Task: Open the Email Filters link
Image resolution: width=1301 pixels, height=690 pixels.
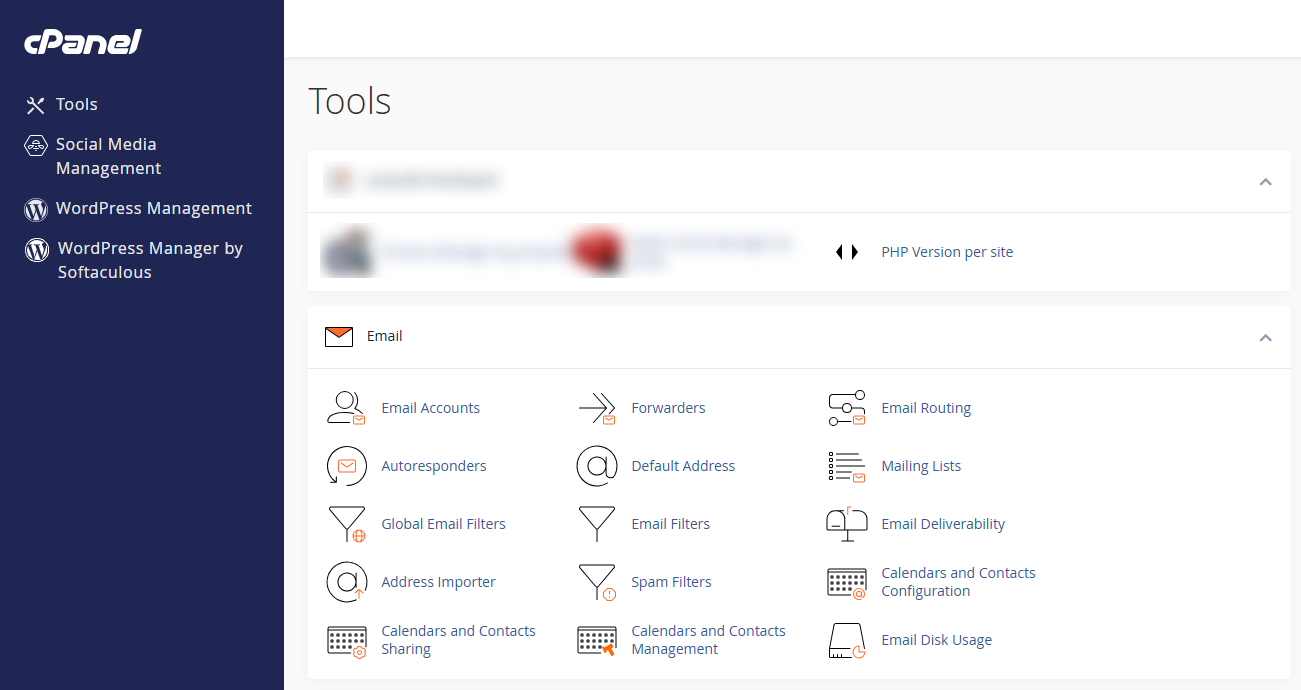Action: click(671, 524)
